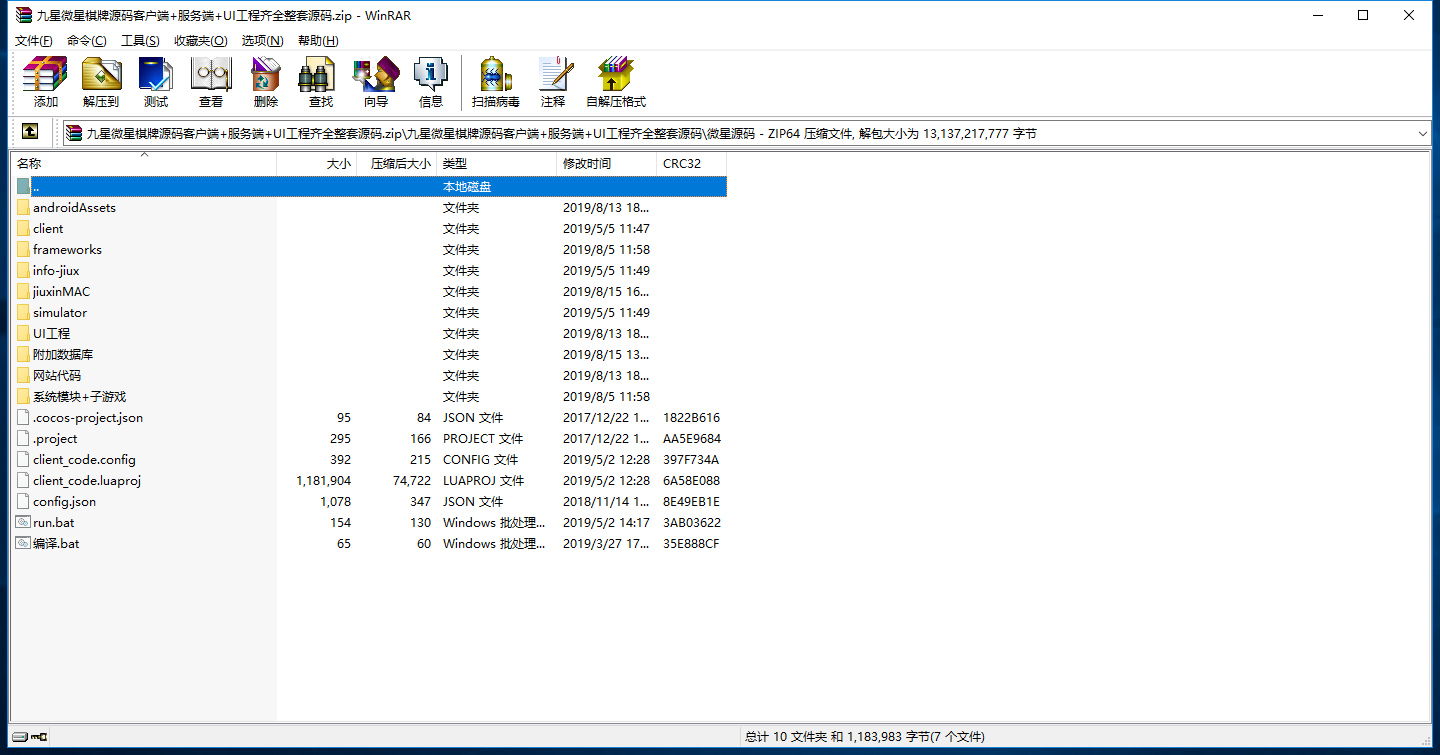Click the 自解压格式 (SFX) toolbar icon
1440x755 pixels.
(x=616, y=81)
